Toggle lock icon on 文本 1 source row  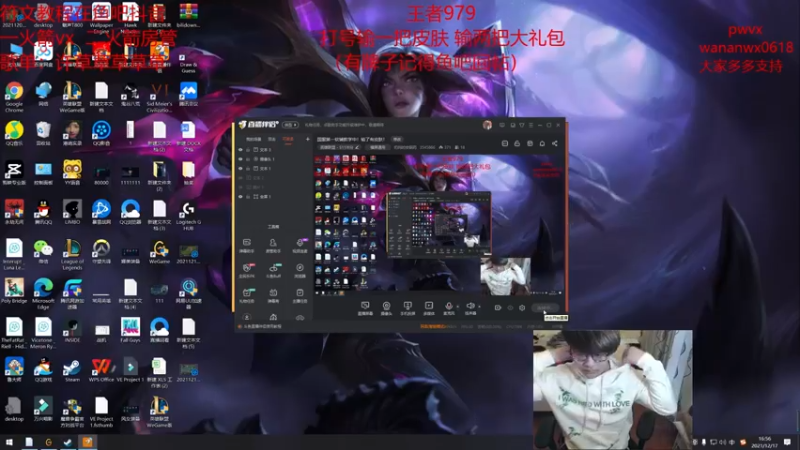click(x=248, y=168)
